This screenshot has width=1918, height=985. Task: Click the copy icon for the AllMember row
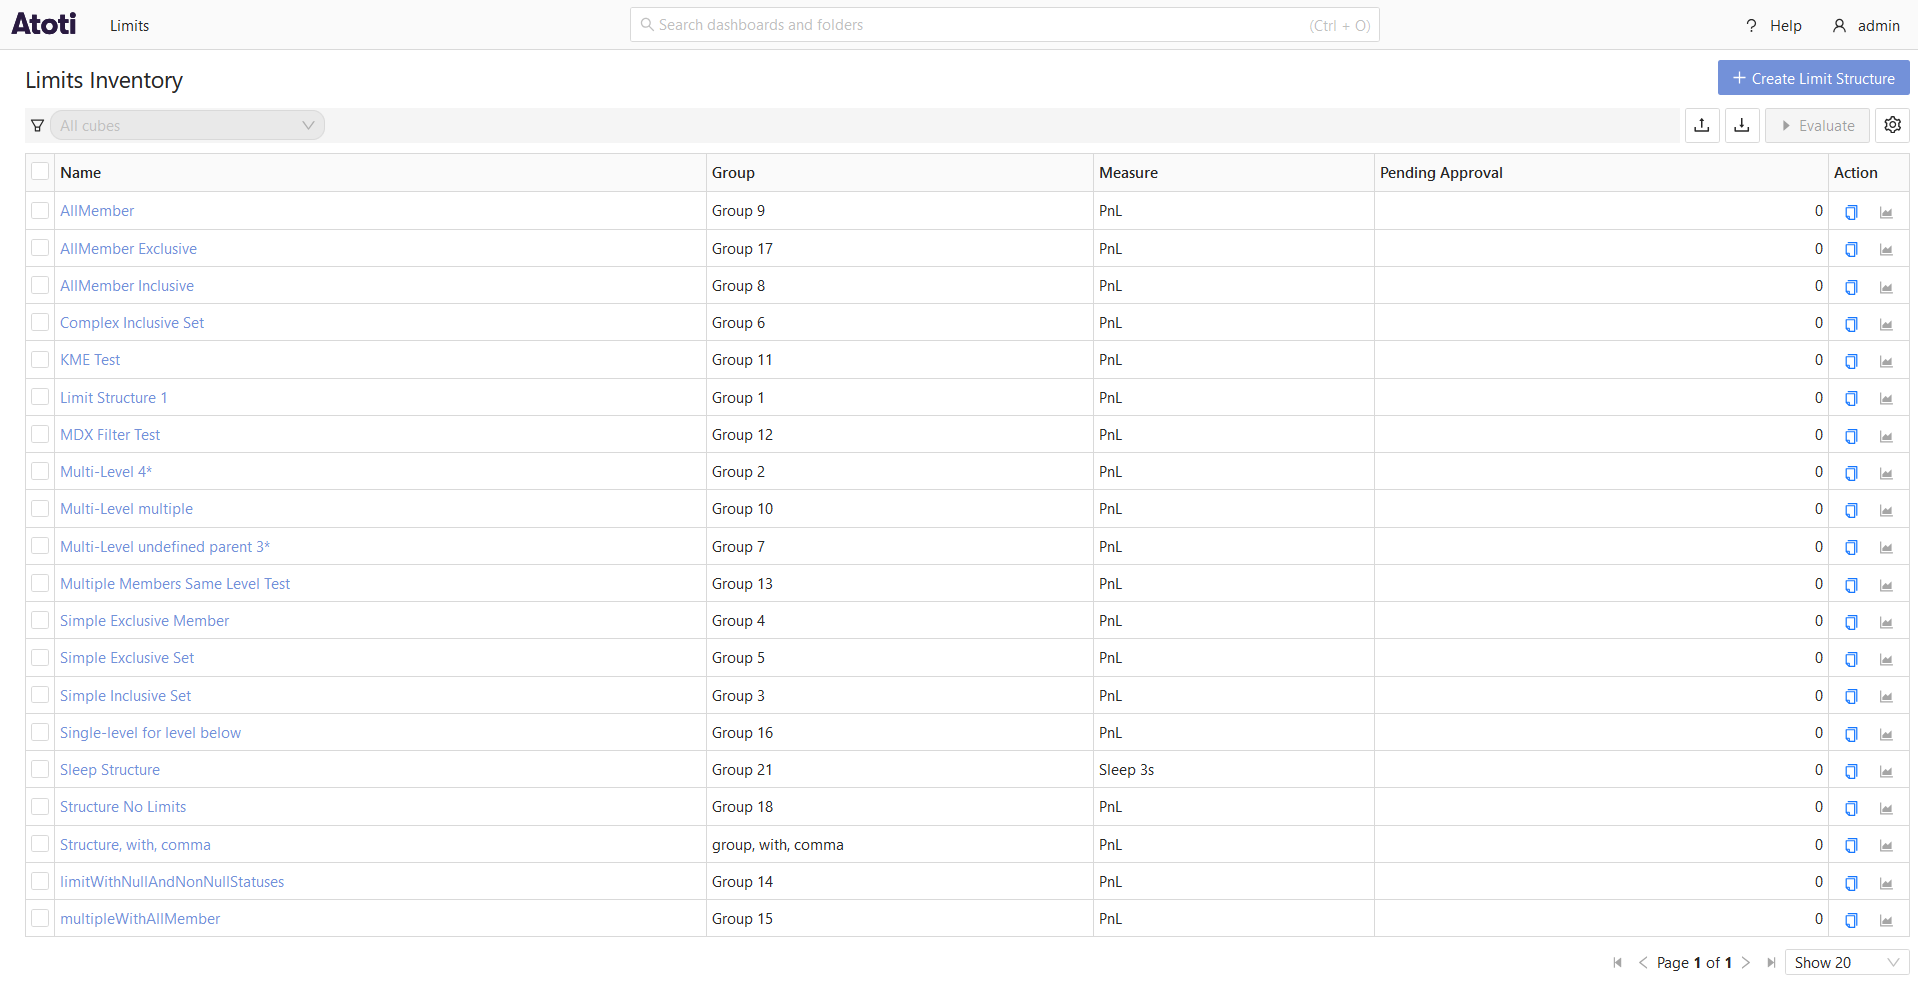(1851, 212)
